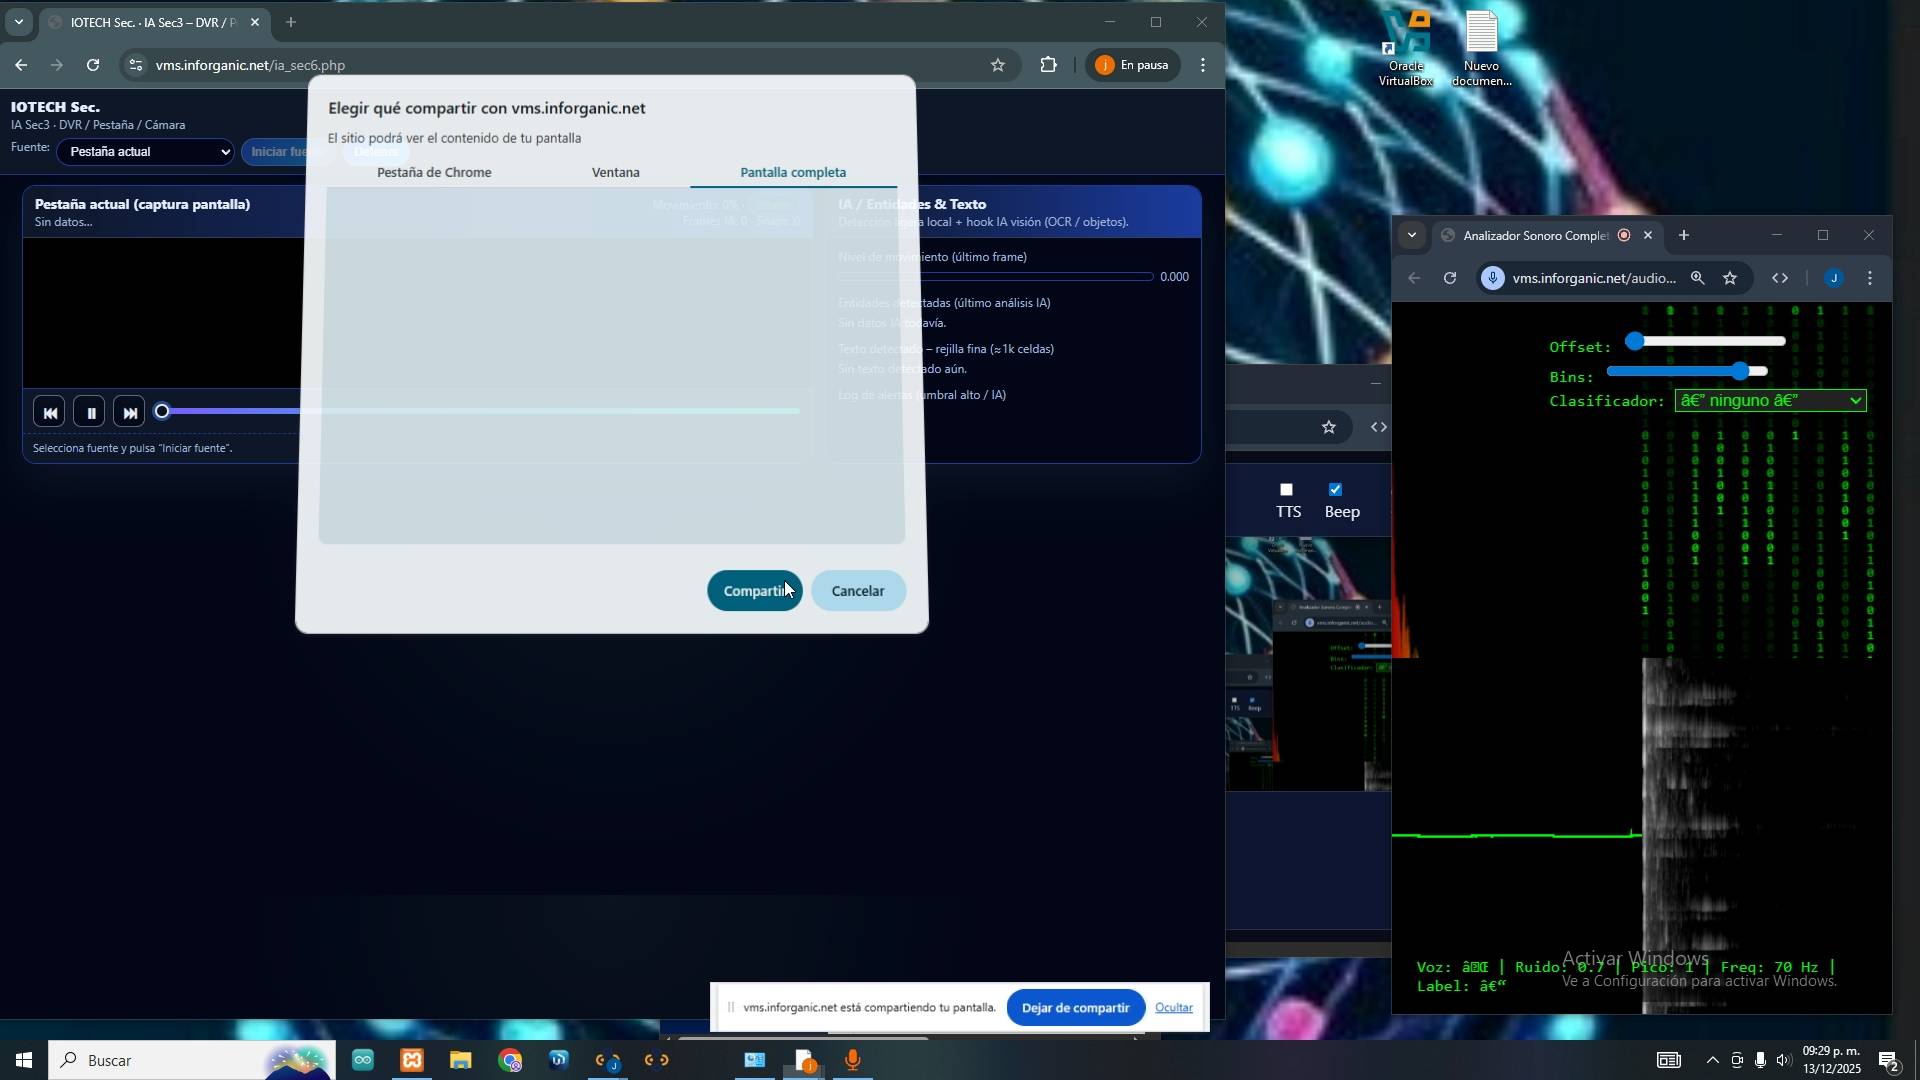The height and width of the screenshot is (1080, 1920).
Task: Uncheck the Beep checkbox
Action: (x=1335, y=490)
